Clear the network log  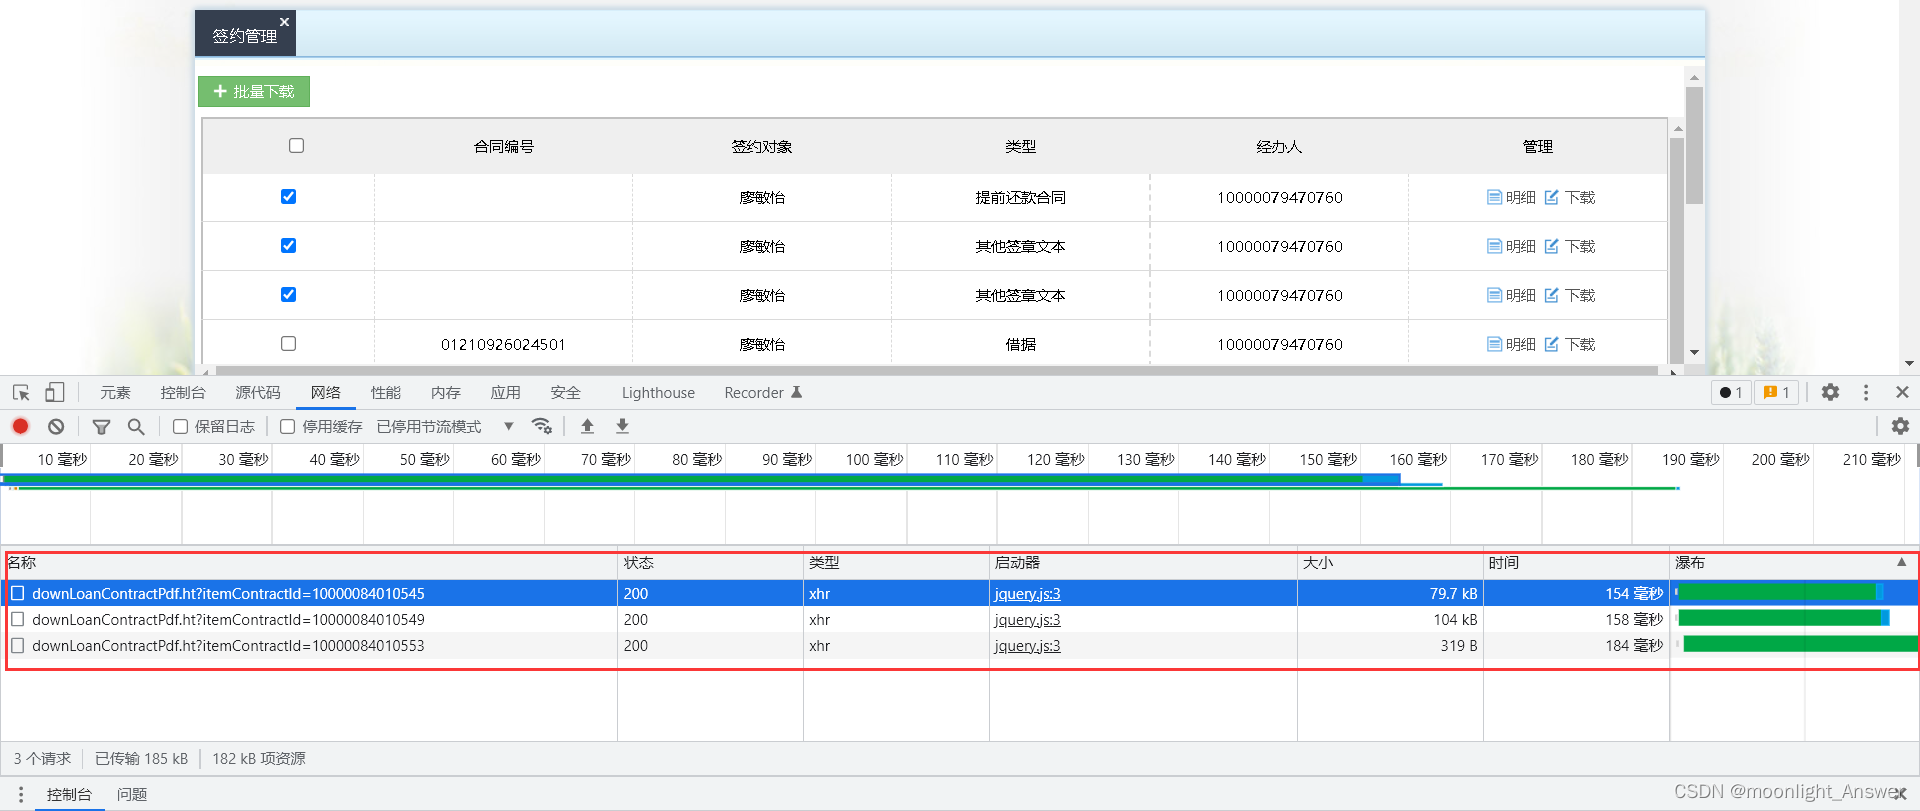(x=56, y=426)
